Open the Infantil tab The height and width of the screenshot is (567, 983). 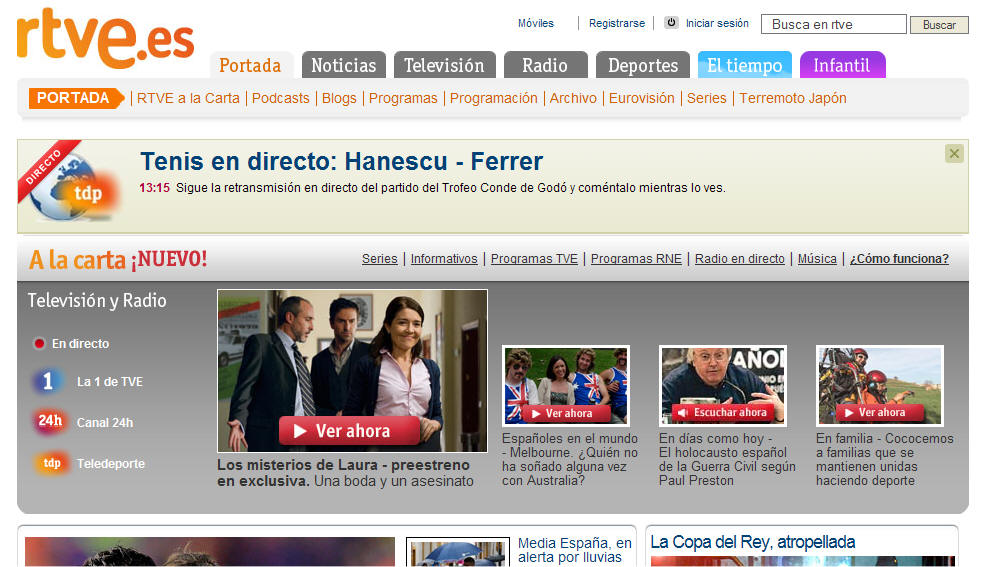(842, 65)
